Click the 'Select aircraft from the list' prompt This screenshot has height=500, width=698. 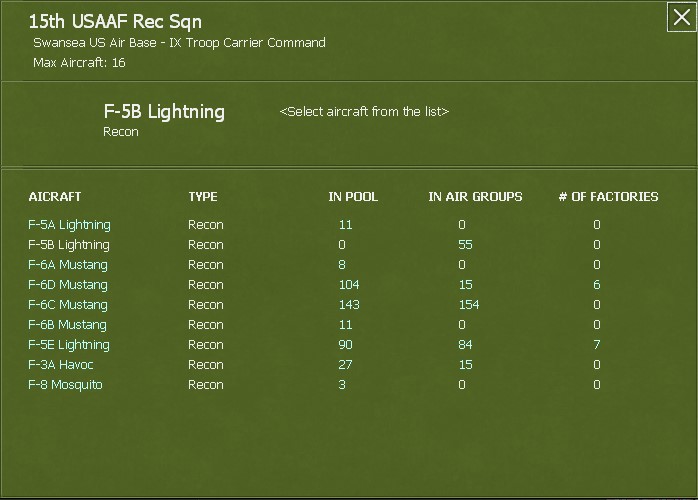[x=364, y=112]
